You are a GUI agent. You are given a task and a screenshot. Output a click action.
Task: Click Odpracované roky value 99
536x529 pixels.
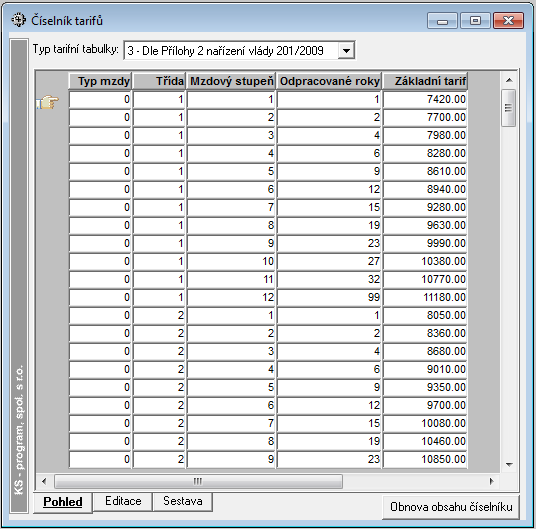click(329, 297)
